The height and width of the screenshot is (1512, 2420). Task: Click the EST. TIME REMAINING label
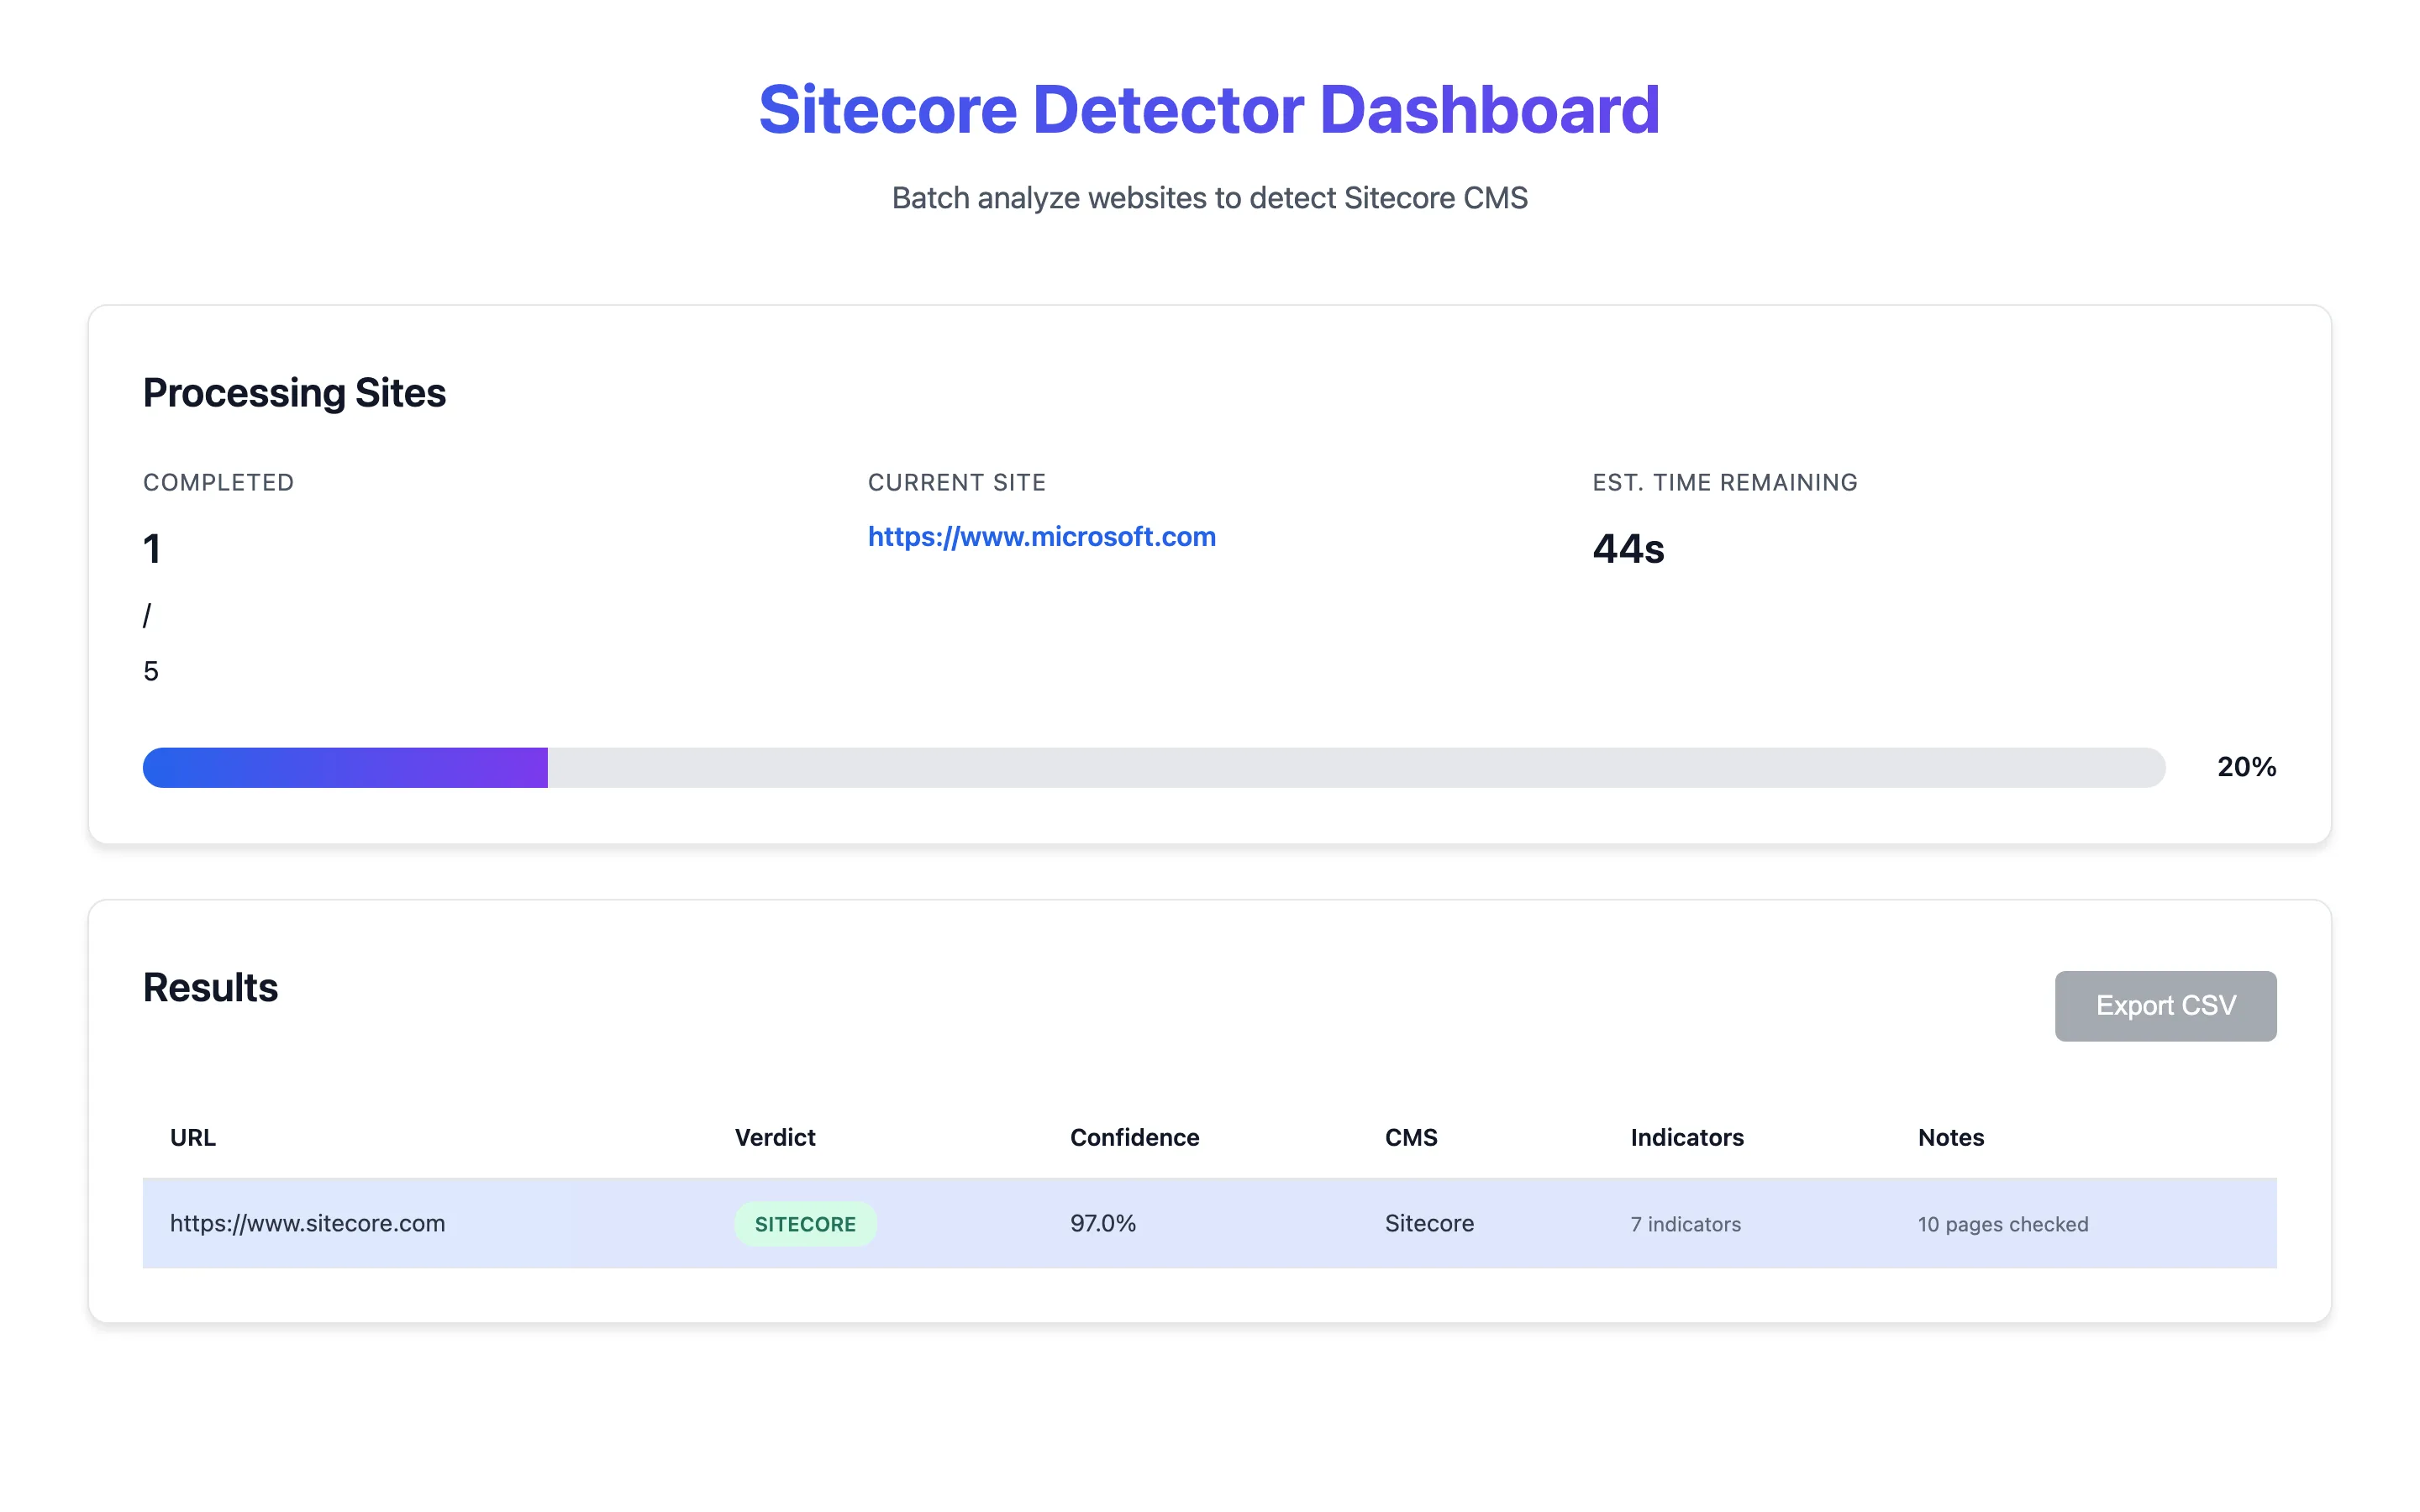pos(1724,483)
